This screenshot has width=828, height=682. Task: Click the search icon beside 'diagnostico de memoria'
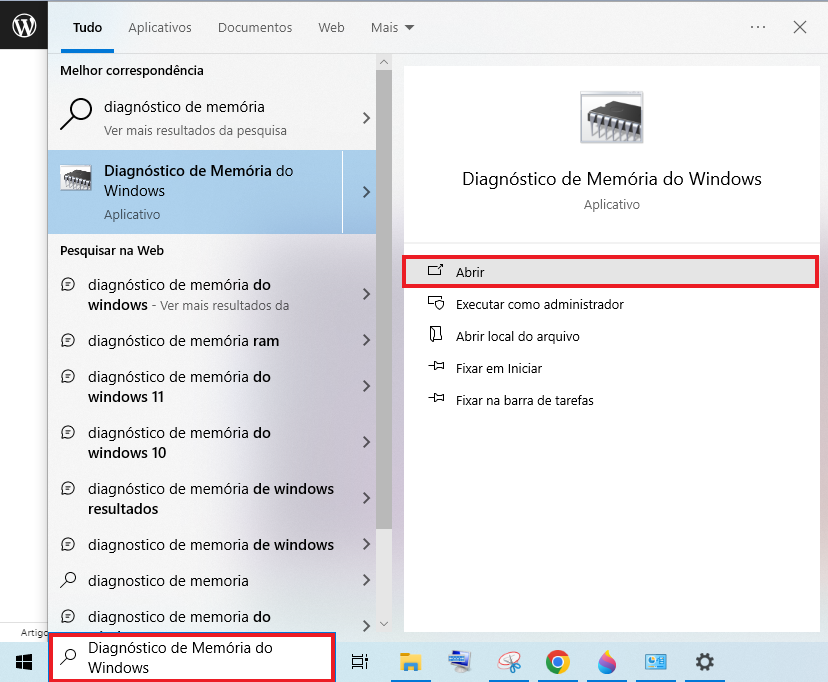coord(68,580)
